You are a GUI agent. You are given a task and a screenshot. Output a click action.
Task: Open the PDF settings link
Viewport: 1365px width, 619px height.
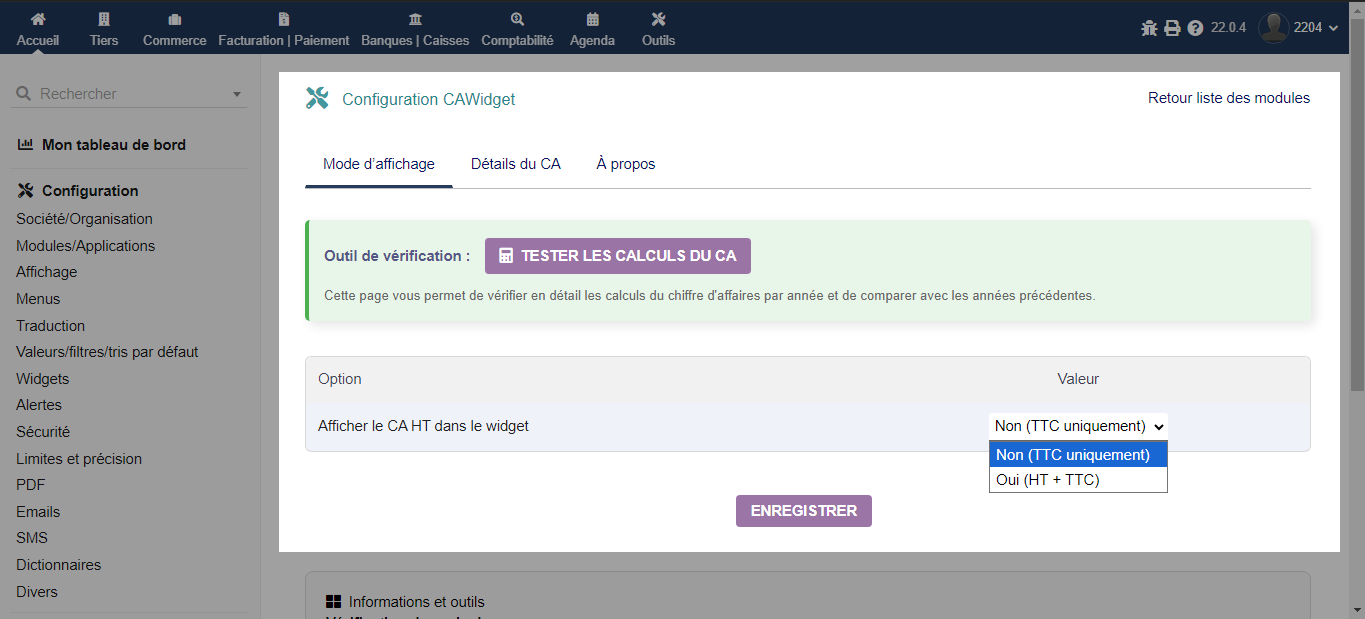(31, 485)
